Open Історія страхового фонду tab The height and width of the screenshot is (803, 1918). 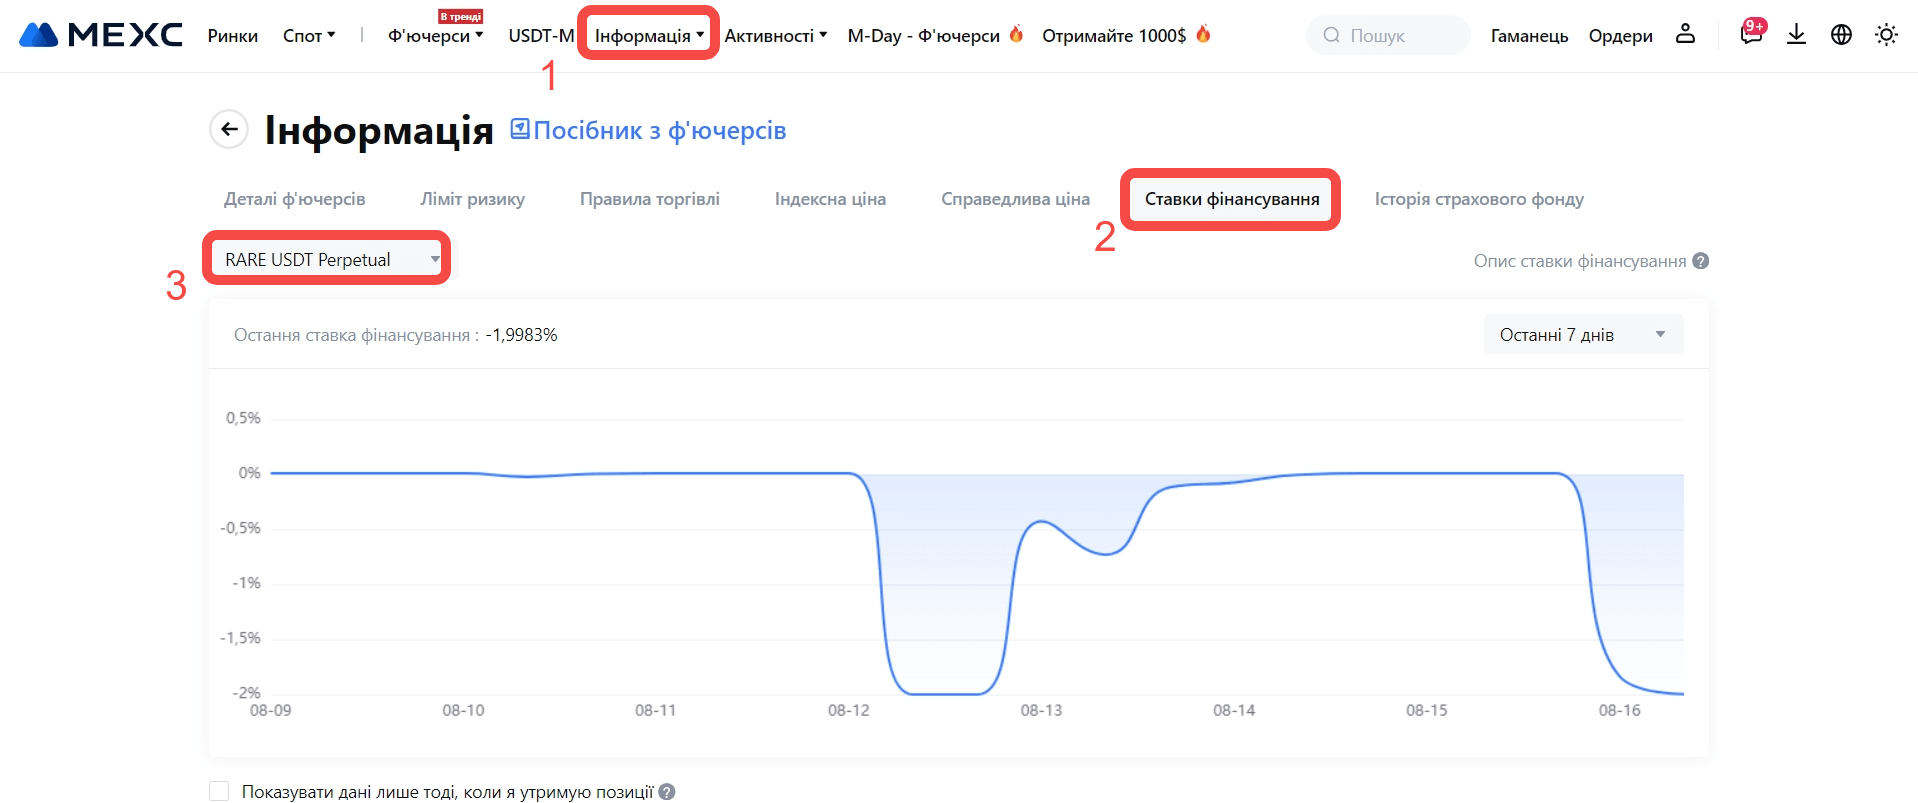click(1478, 199)
